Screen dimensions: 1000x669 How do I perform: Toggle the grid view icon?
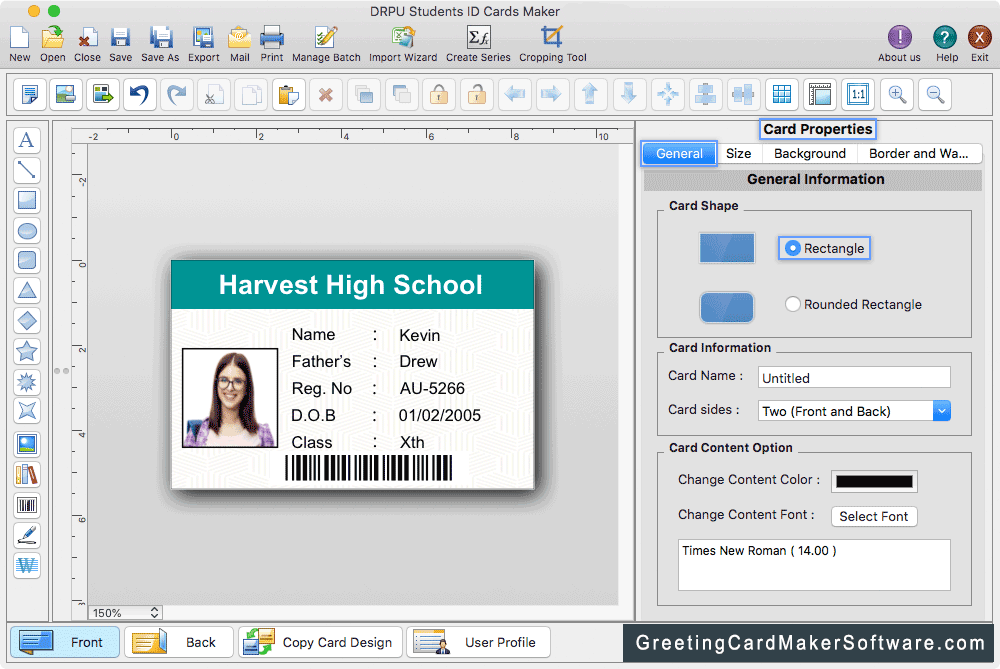[782, 95]
